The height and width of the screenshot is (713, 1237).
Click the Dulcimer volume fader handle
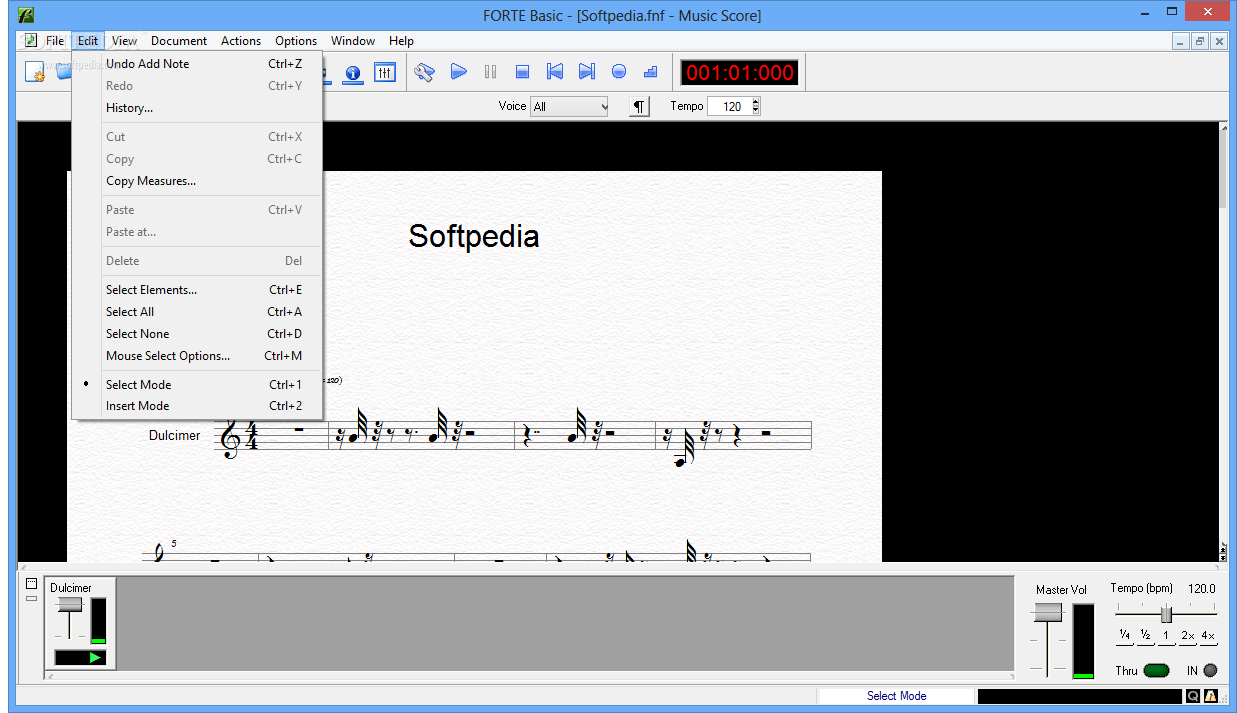[69, 604]
